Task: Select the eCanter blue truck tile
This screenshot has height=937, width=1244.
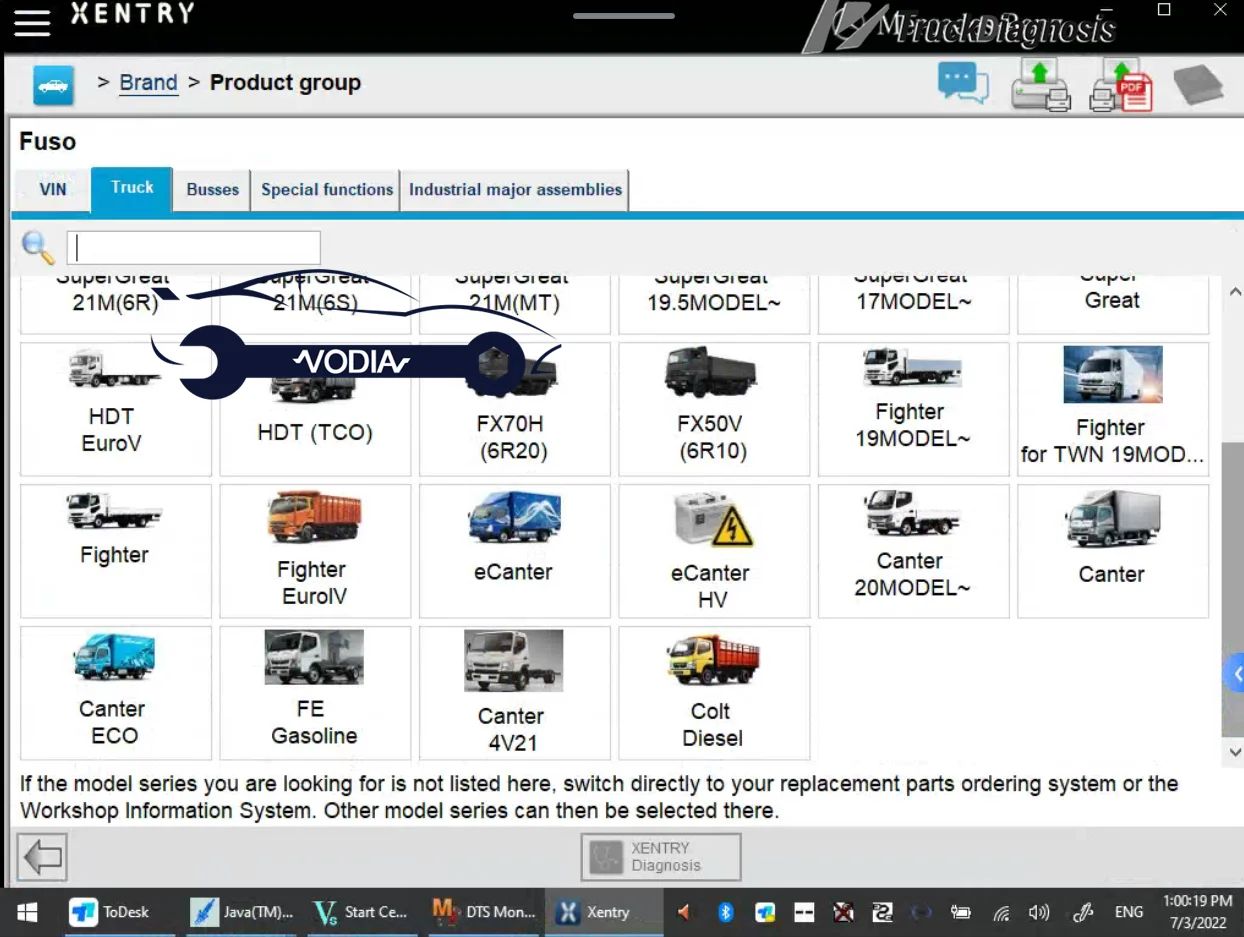Action: [514, 551]
